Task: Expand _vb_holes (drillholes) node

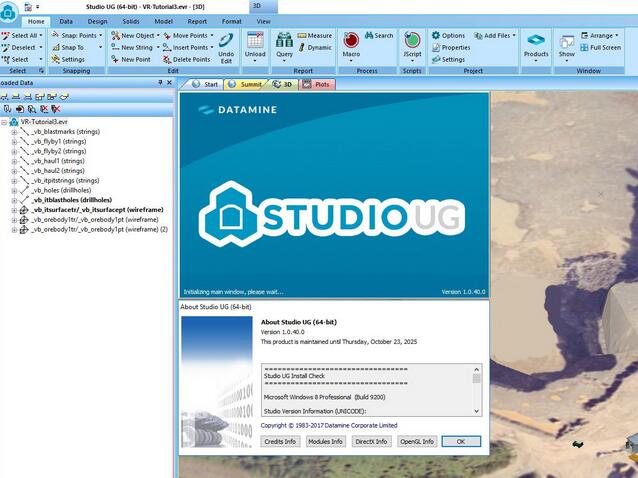Action: (x=14, y=190)
